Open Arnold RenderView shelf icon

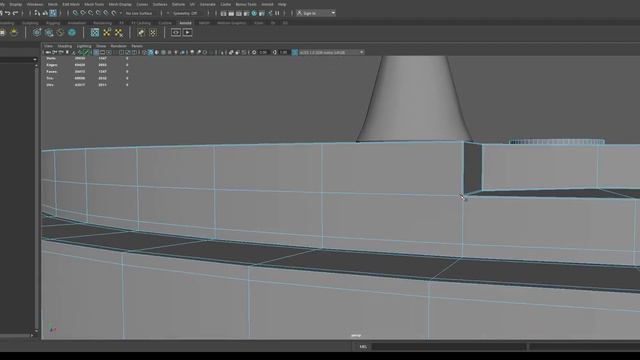176,32
